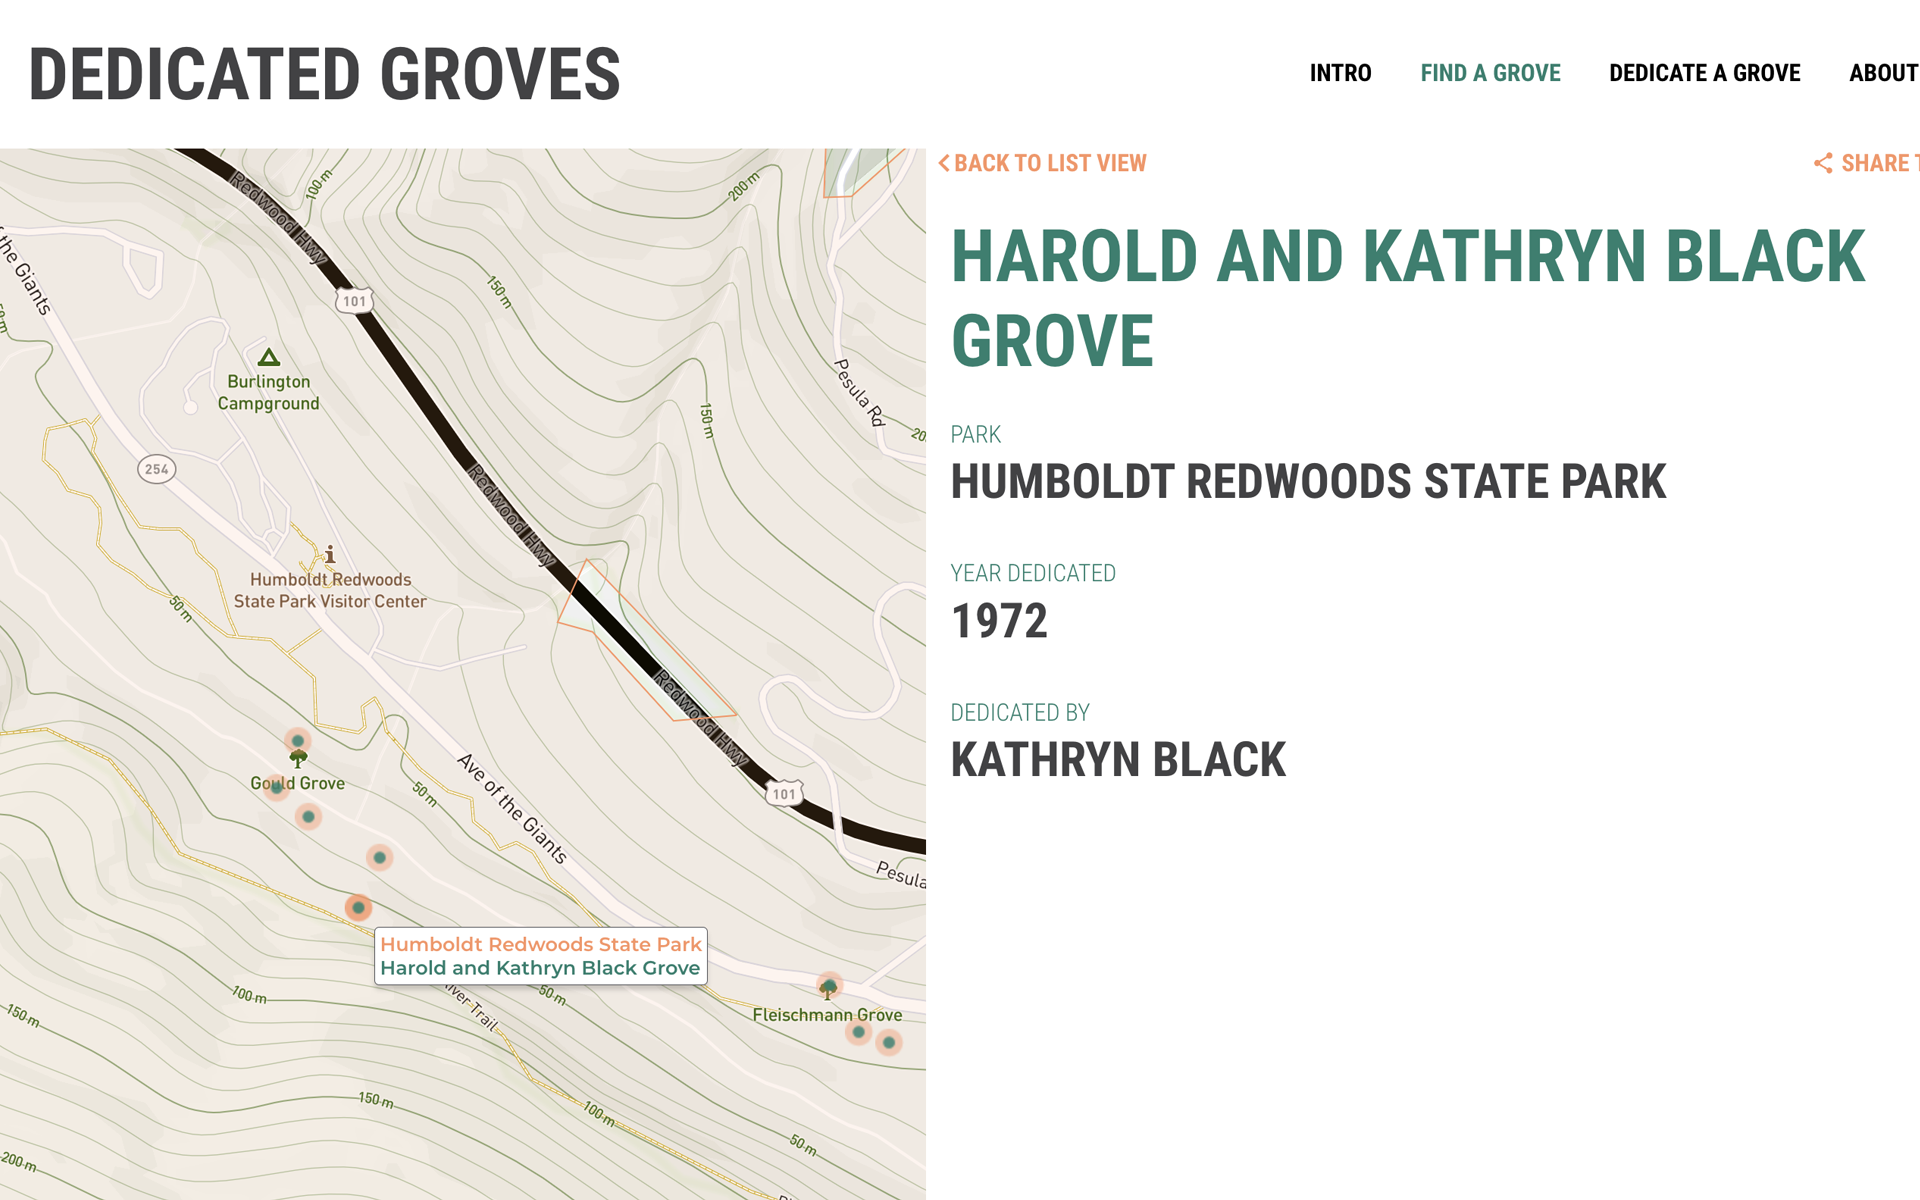Click Humboldt Redwoods State Park park name

tap(1308, 481)
